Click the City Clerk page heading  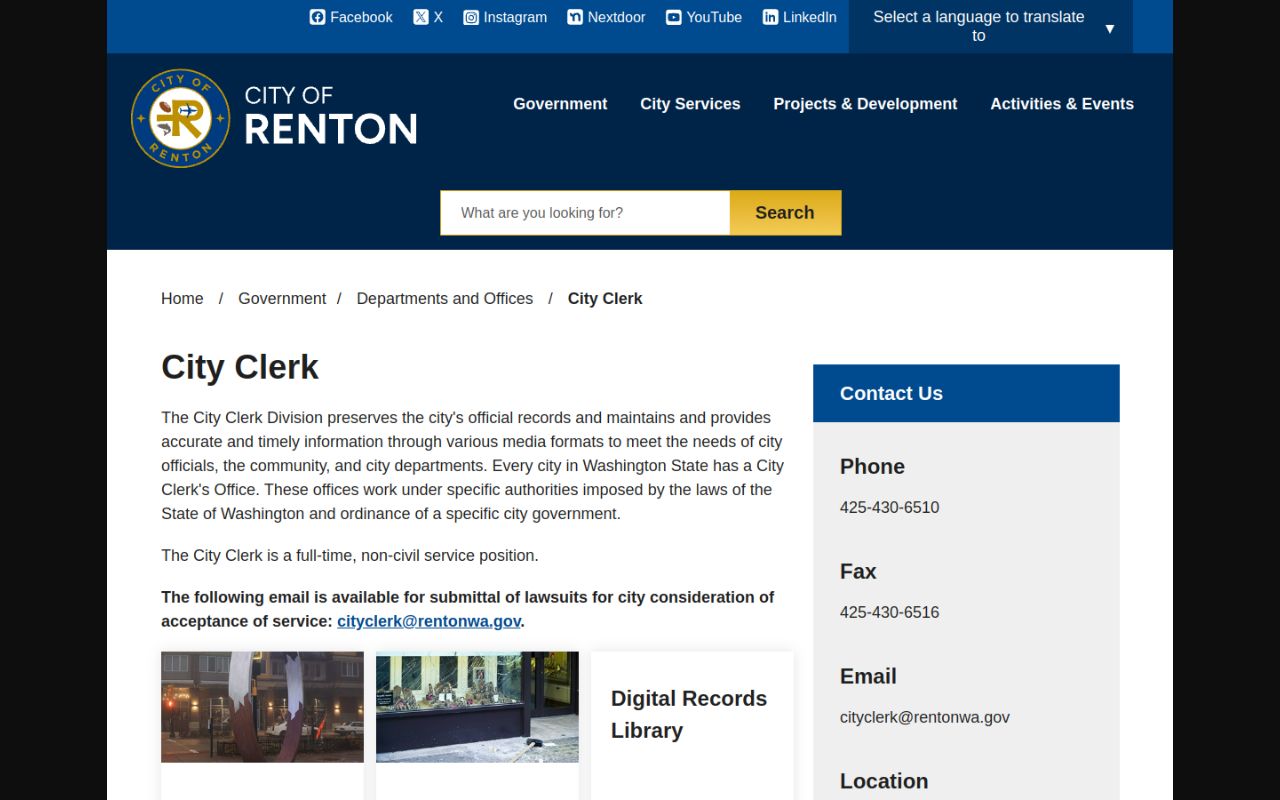240,367
